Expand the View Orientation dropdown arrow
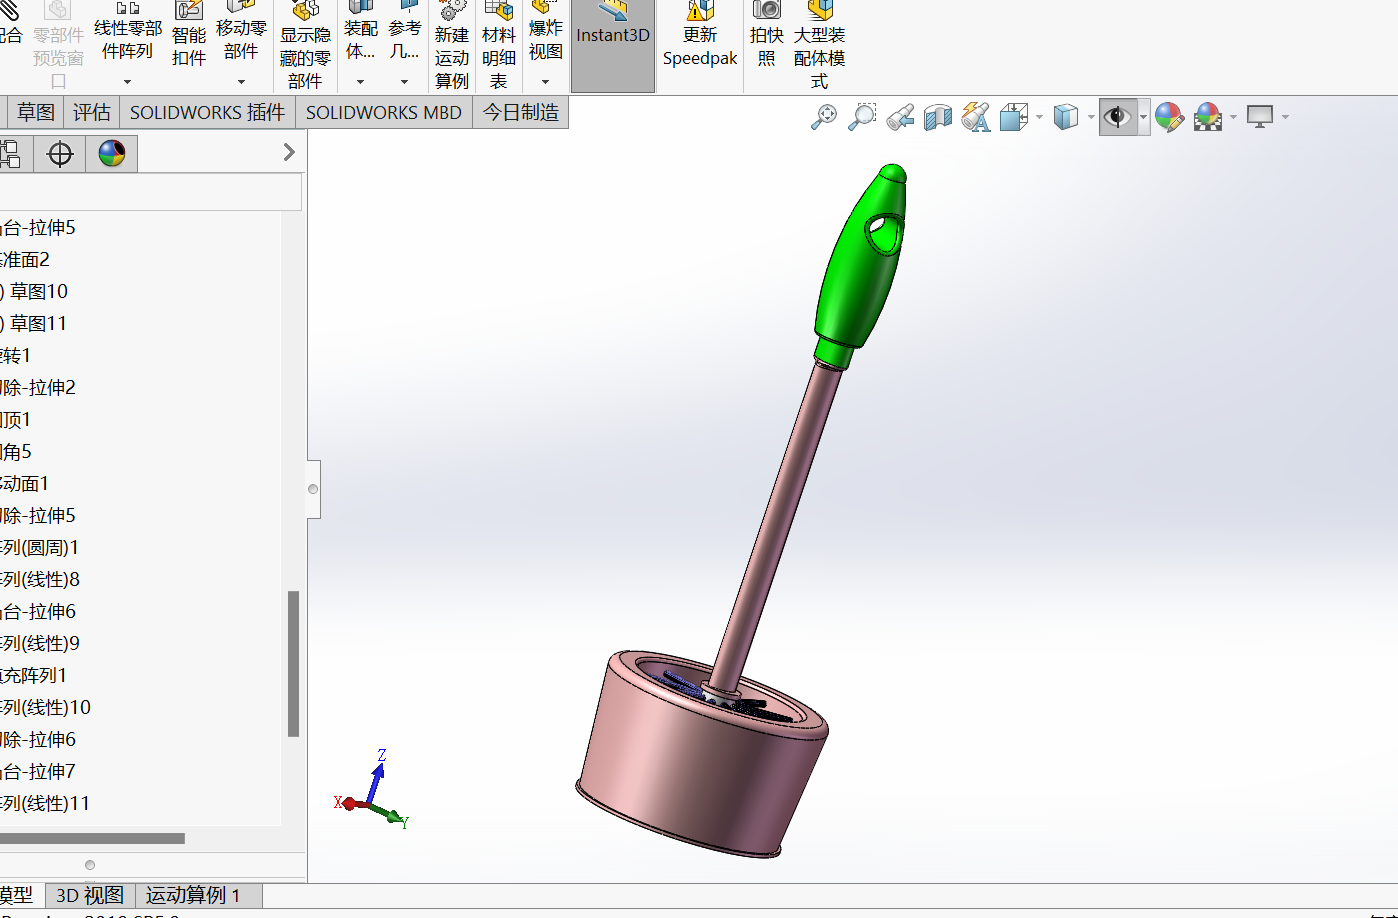The image size is (1398, 918). (1039, 117)
